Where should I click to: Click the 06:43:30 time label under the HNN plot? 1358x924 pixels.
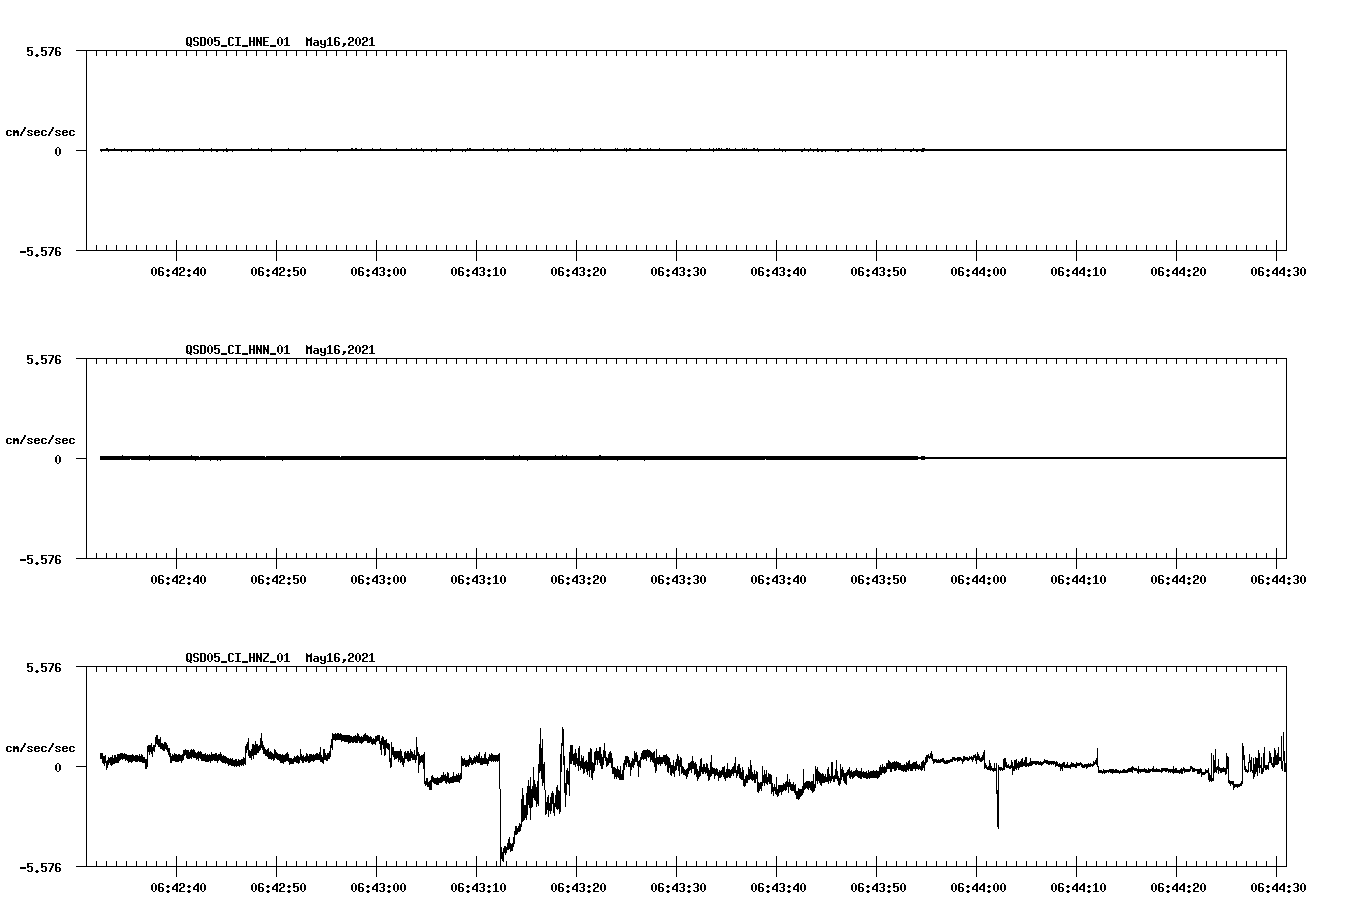(678, 579)
